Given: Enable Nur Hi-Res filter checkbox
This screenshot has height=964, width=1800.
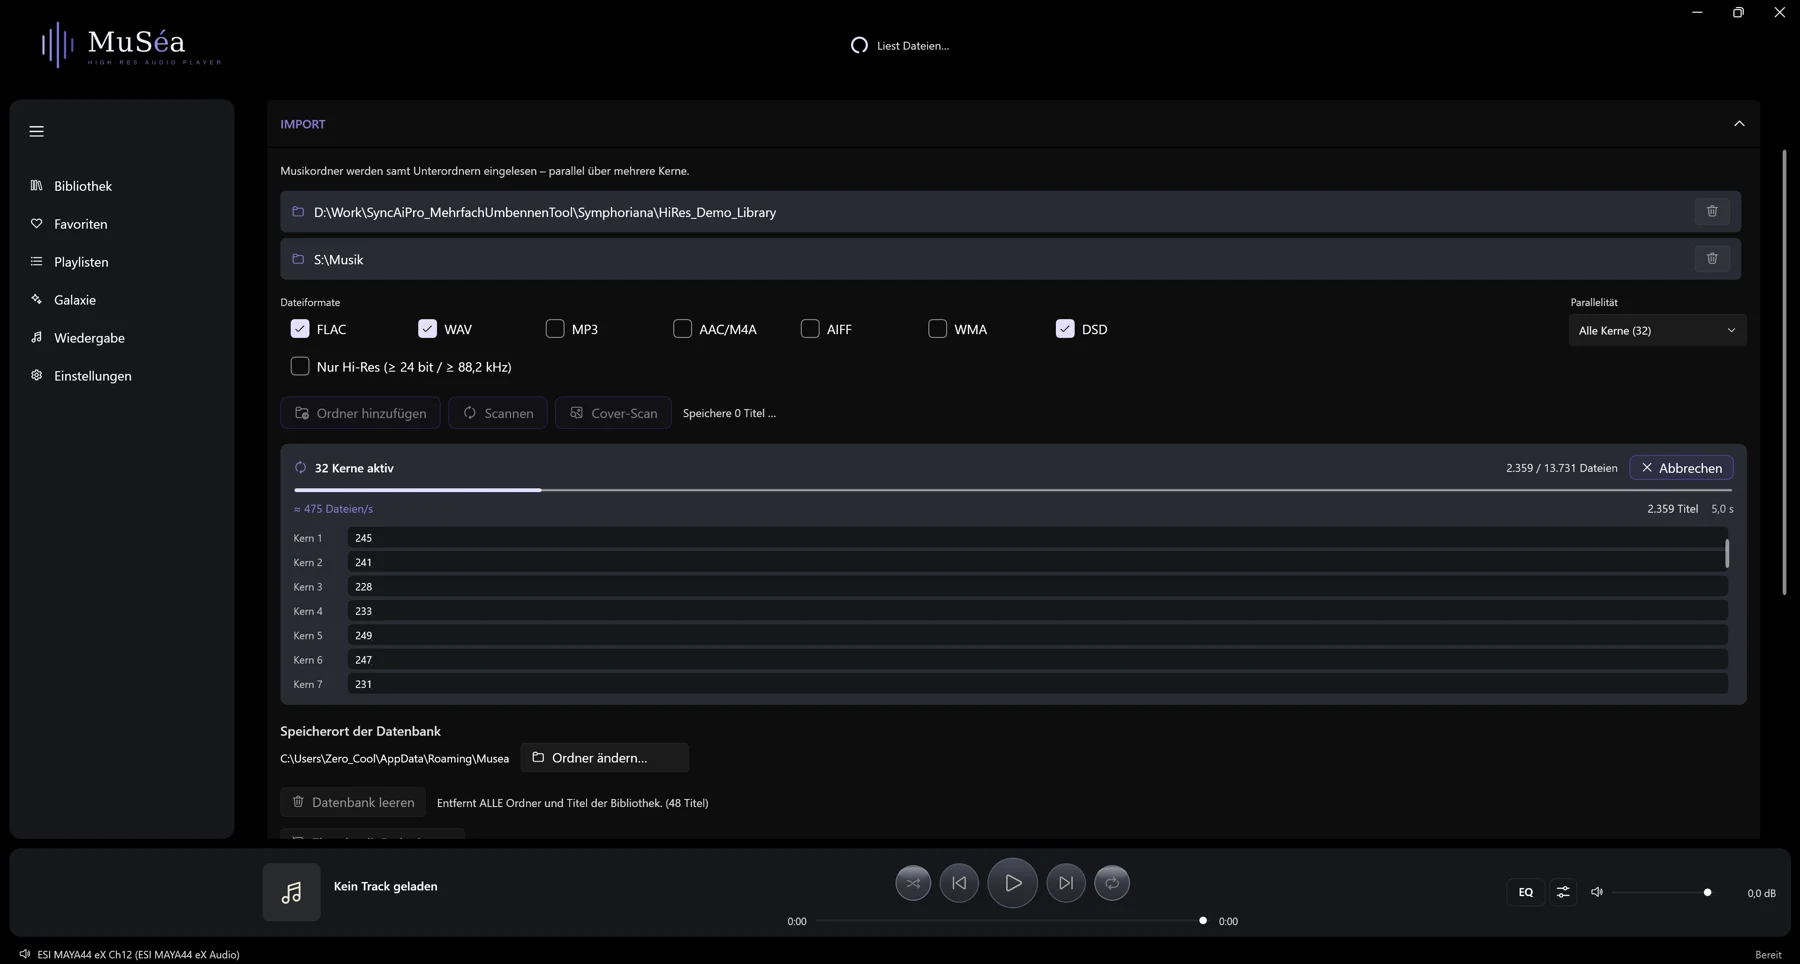Looking at the screenshot, I should coord(300,367).
